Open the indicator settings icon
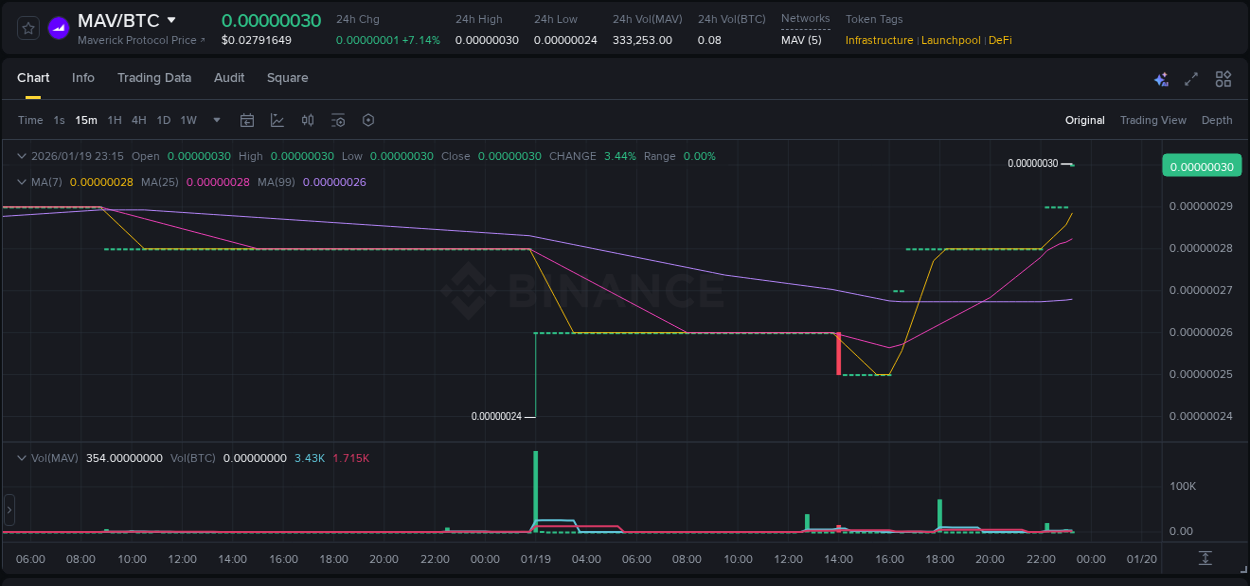This screenshot has height=586, width=1250. click(337, 120)
